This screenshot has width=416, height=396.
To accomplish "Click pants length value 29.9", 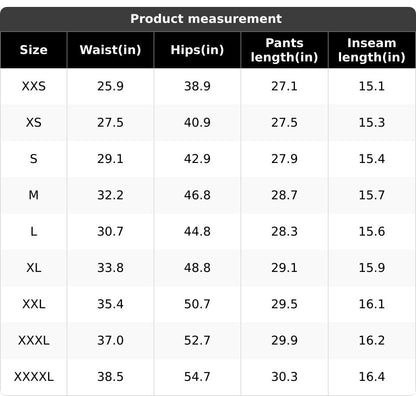I will pos(284,340).
